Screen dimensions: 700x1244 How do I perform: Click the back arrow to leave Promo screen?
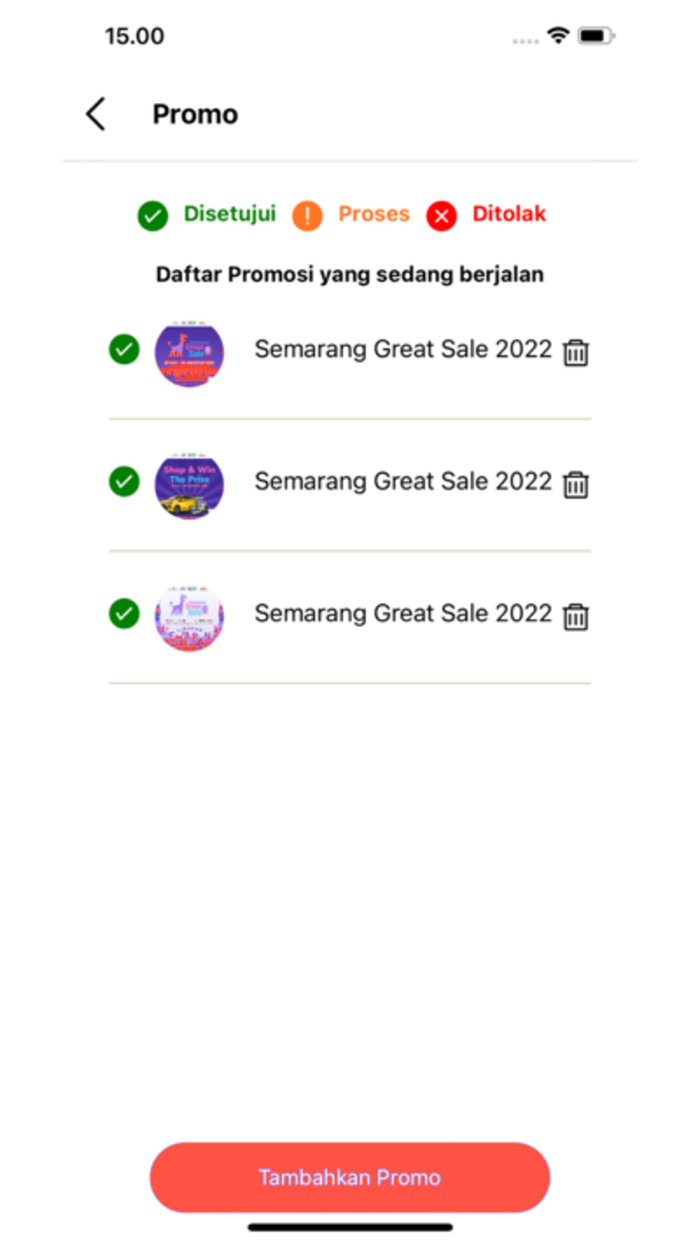point(94,114)
